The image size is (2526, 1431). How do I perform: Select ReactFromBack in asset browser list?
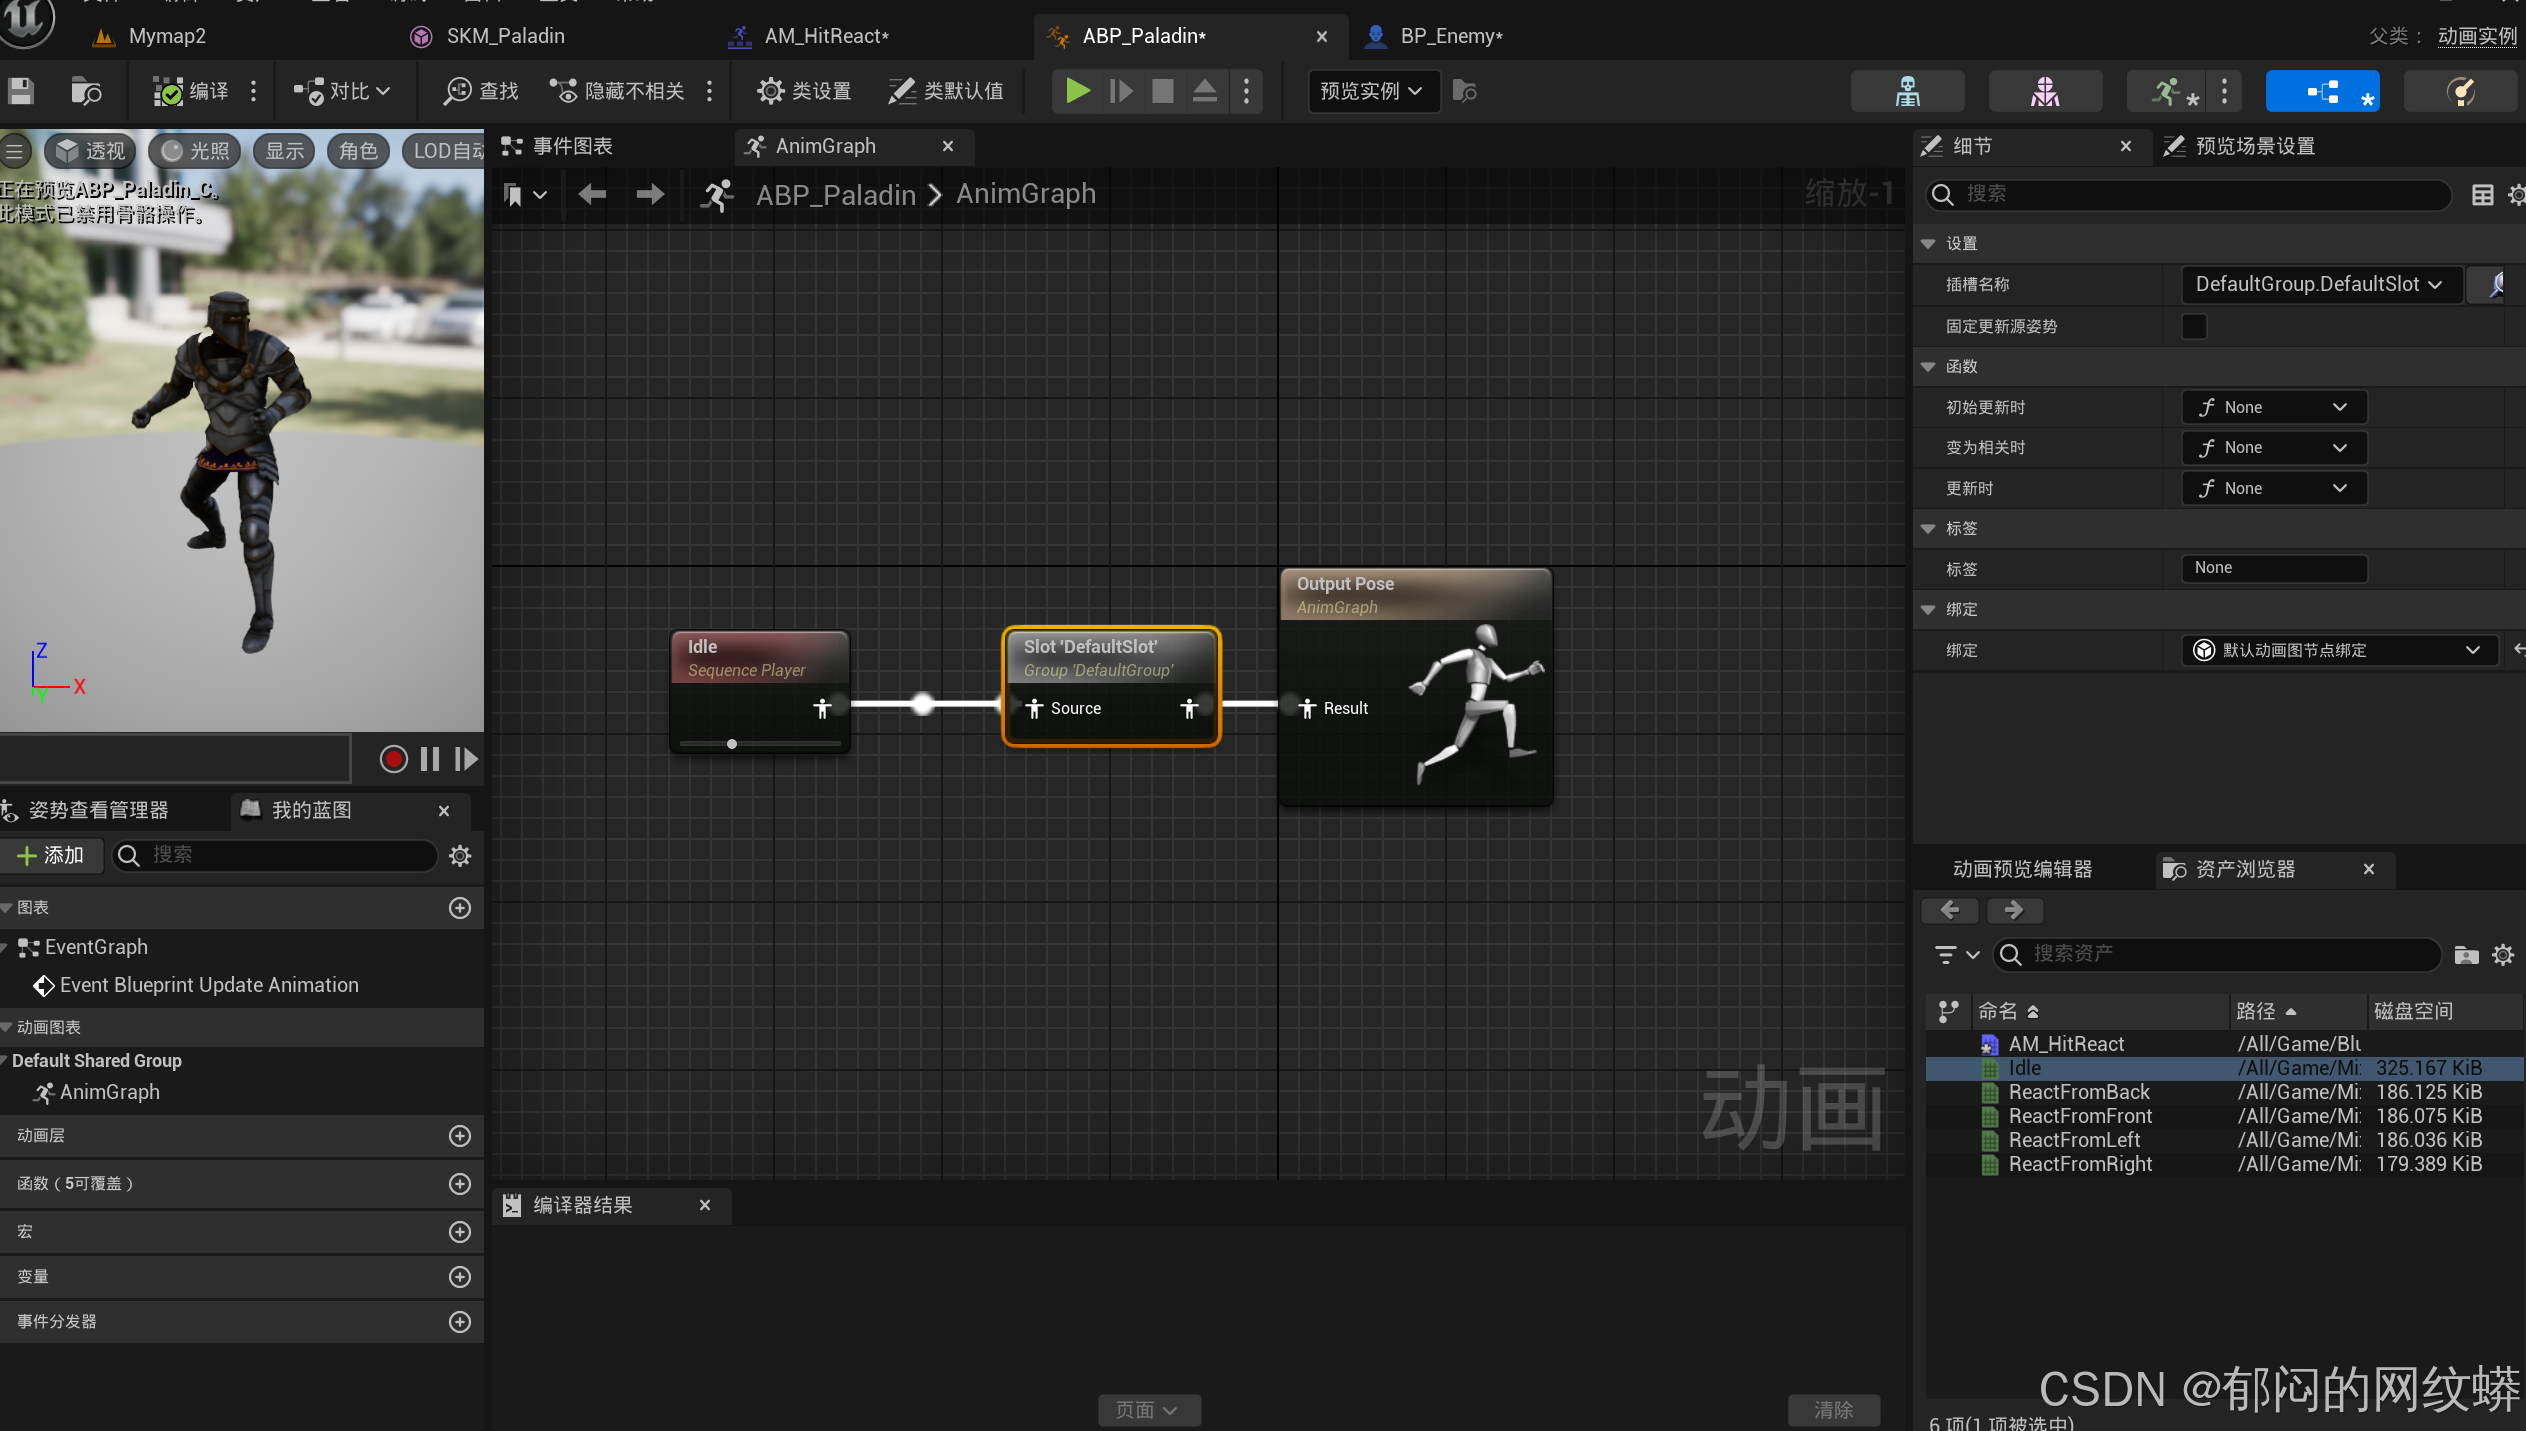pos(2078,1092)
